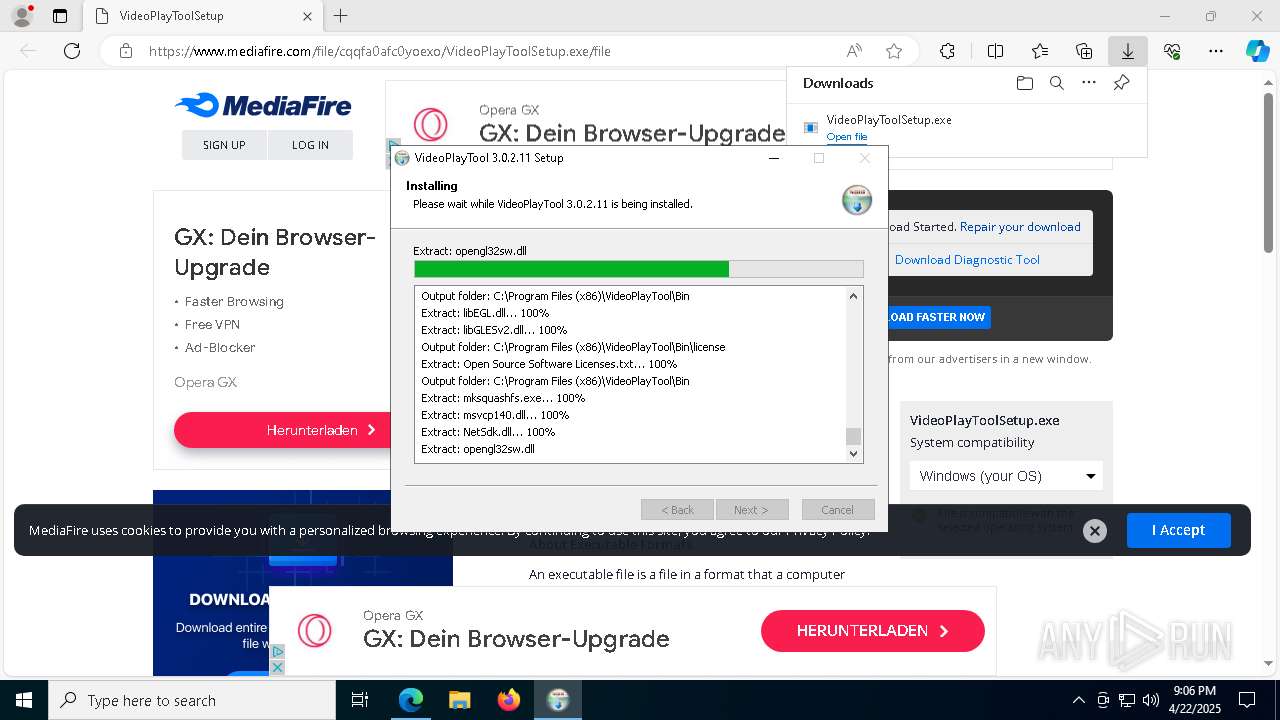Click the AdChoices triangle icon on bottom ad

(278, 652)
